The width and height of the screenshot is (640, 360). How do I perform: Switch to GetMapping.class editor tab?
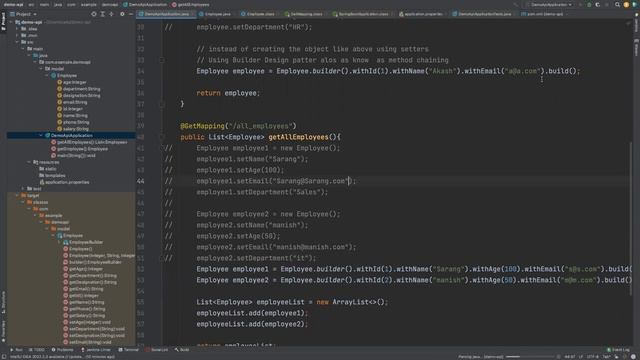[306, 14]
